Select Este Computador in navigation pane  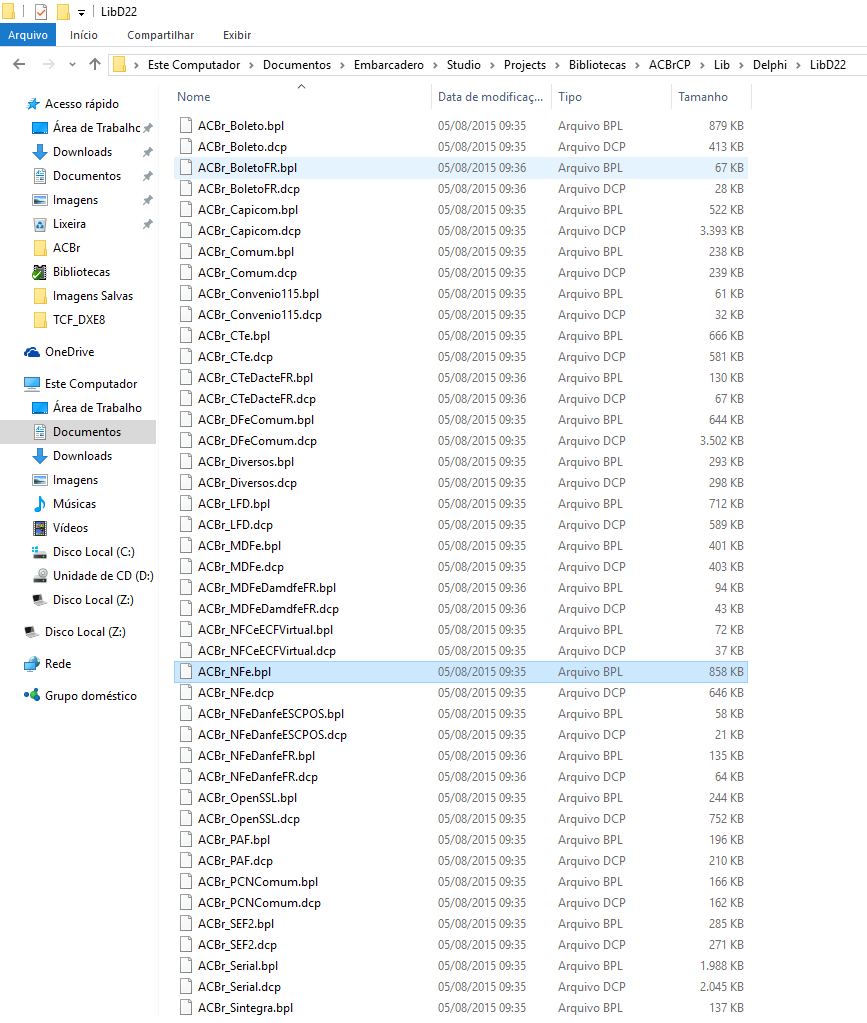click(x=91, y=384)
